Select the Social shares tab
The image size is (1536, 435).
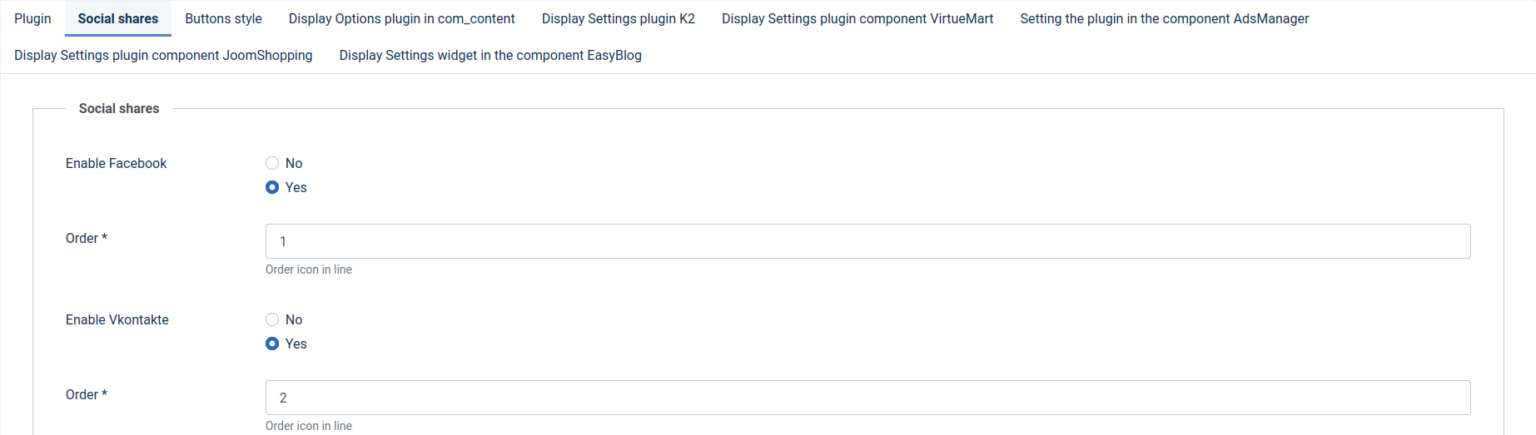point(118,19)
